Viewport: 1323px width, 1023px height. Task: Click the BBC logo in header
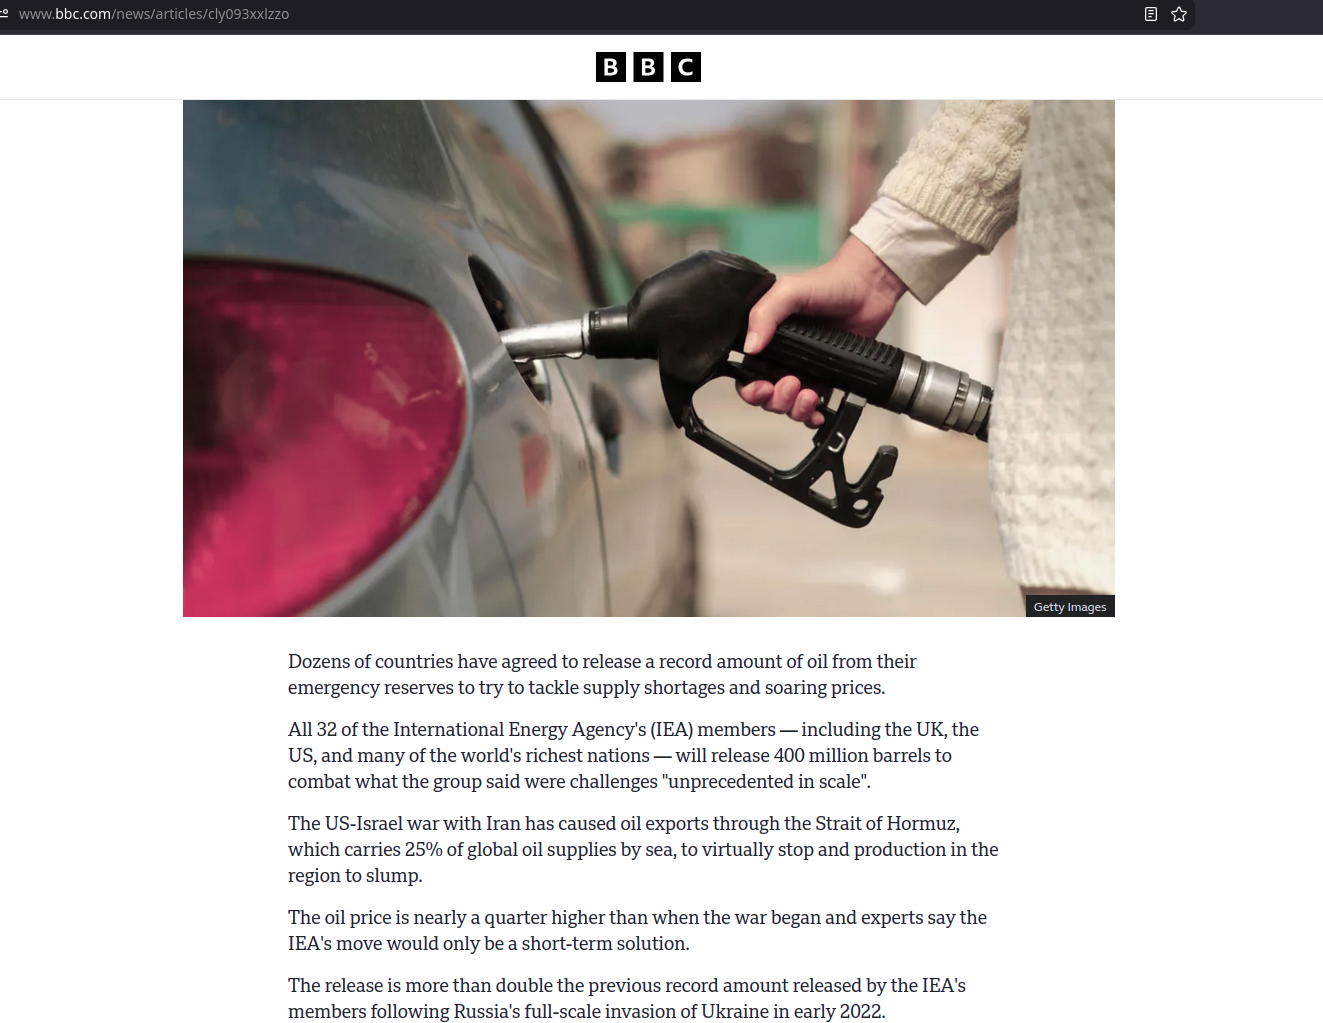[648, 67]
